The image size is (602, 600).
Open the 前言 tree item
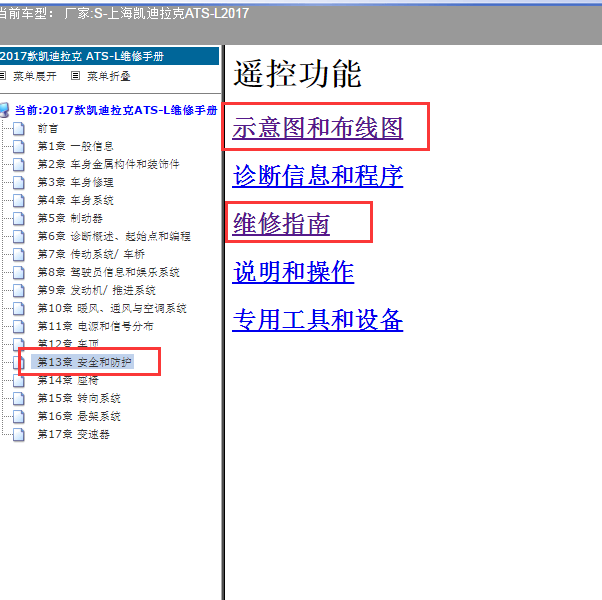tap(48, 129)
